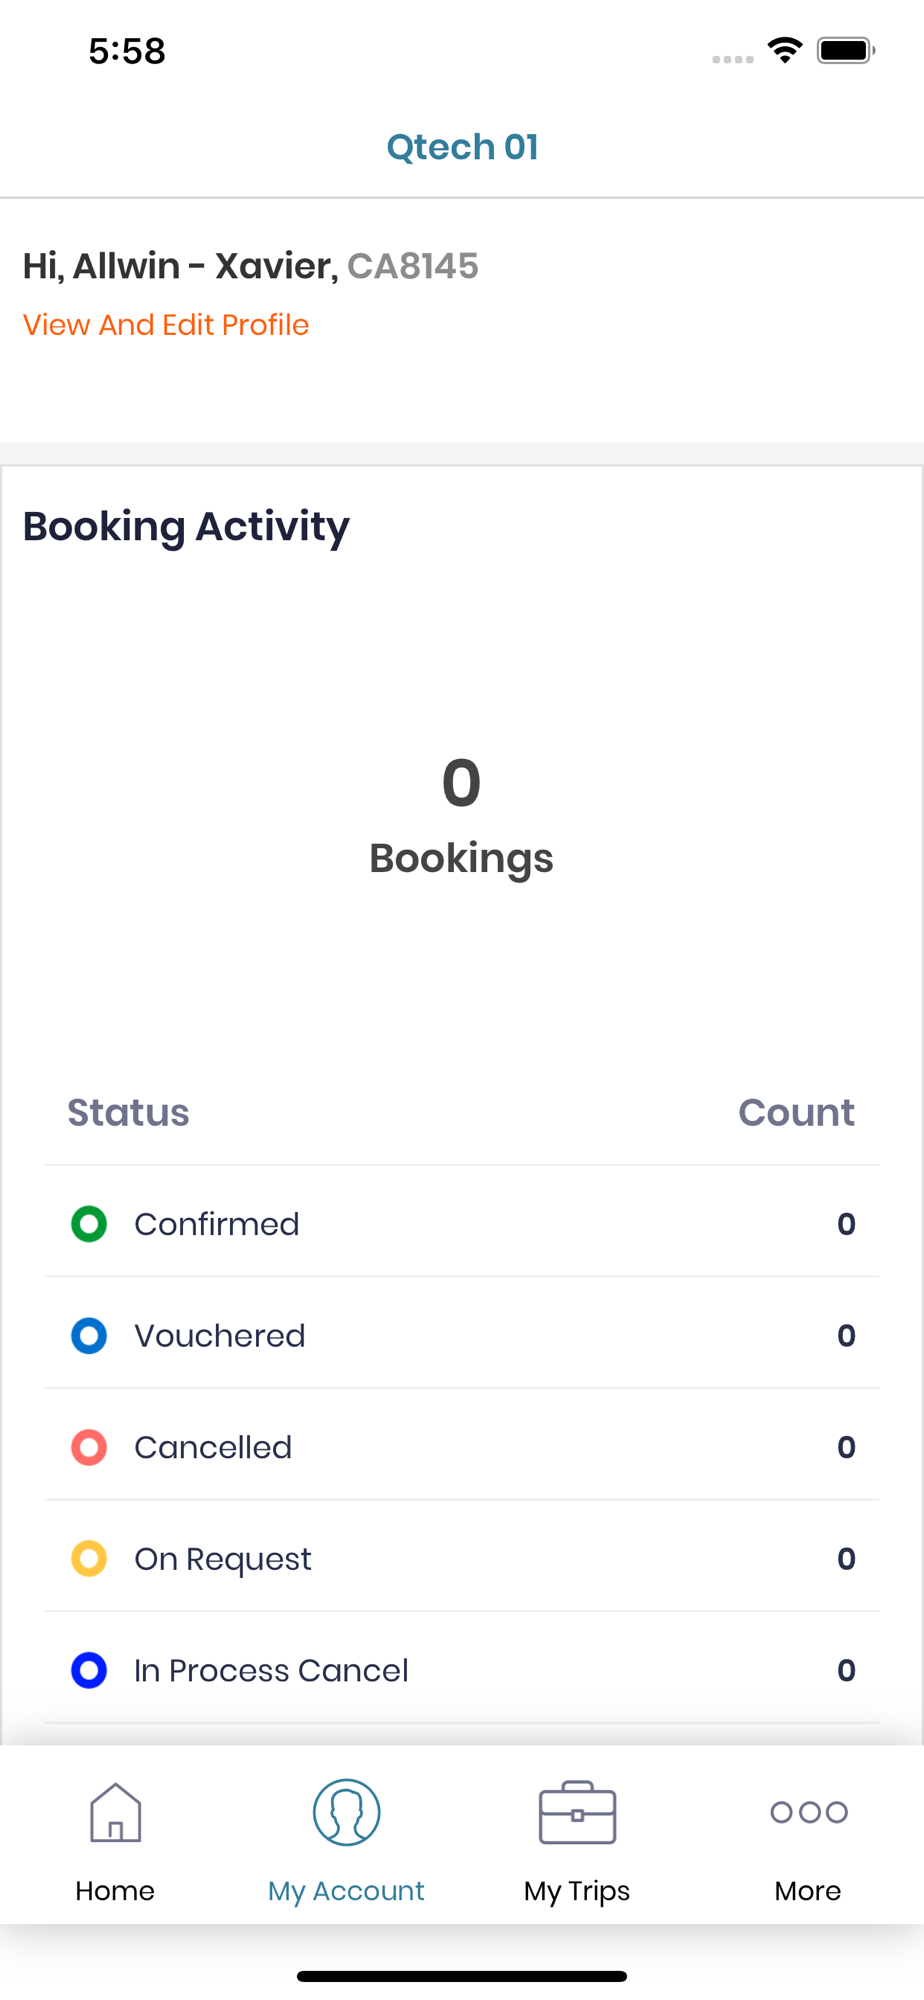924x2000 pixels.
Task: Tap the green Confirmed status ring
Action: [89, 1224]
